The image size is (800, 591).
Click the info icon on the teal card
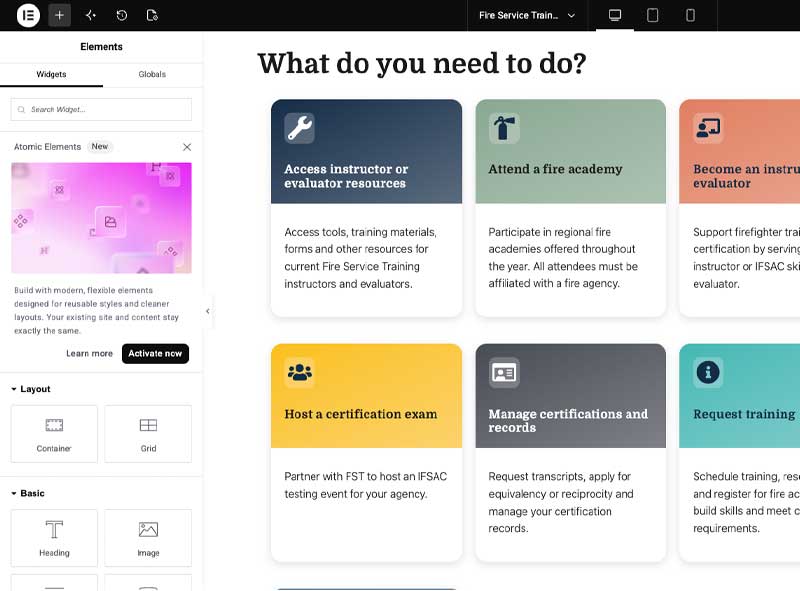click(708, 372)
